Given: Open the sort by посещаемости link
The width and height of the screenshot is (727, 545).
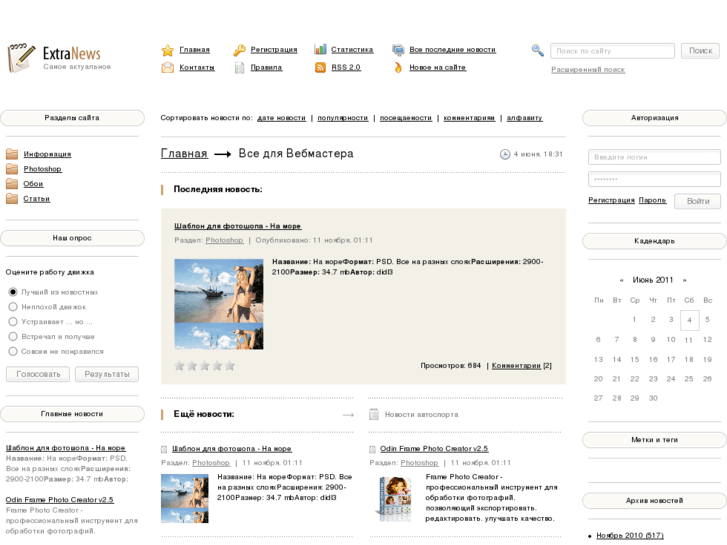Looking at the screenshot, I should pyautogui.click(x=406, y=118).
